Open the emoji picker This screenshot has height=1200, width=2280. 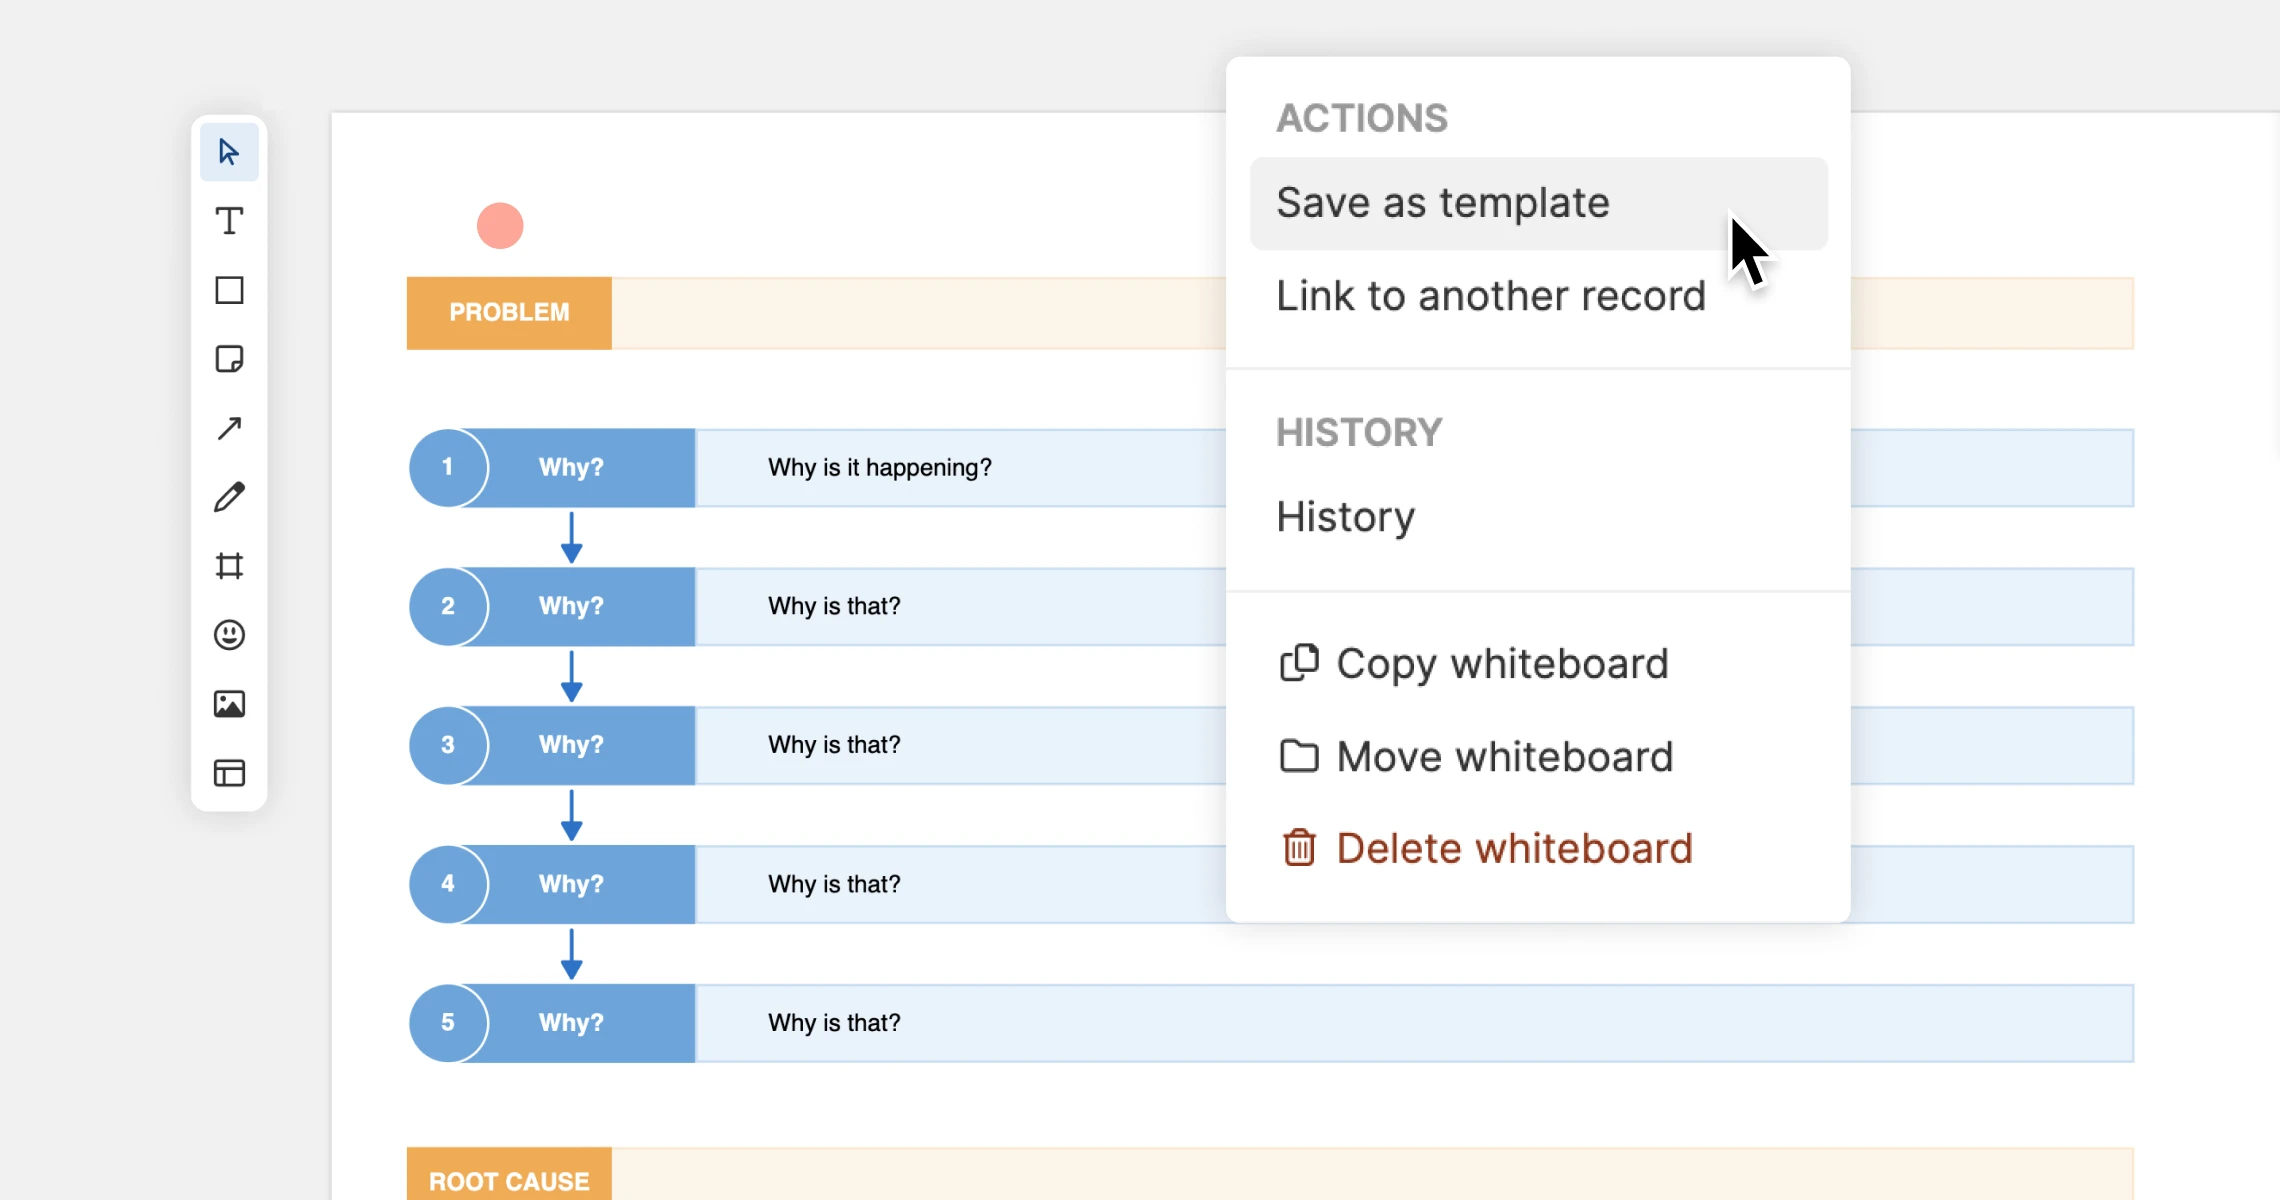229,635
